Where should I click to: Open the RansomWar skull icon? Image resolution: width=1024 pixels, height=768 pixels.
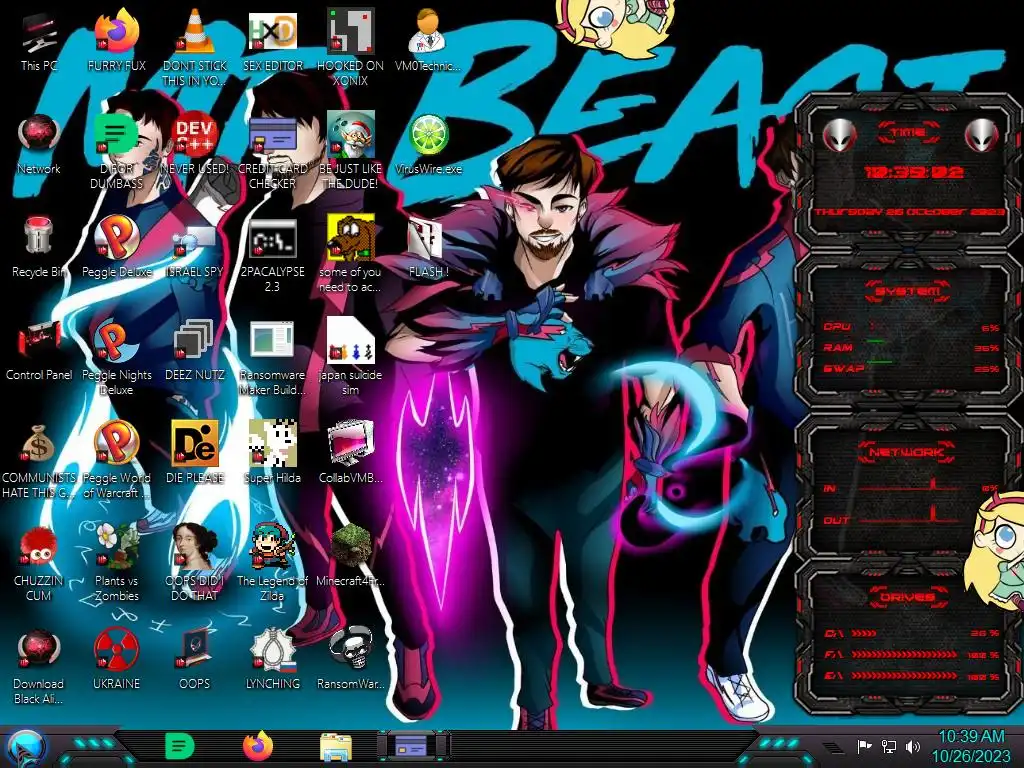tap(350, 658)
